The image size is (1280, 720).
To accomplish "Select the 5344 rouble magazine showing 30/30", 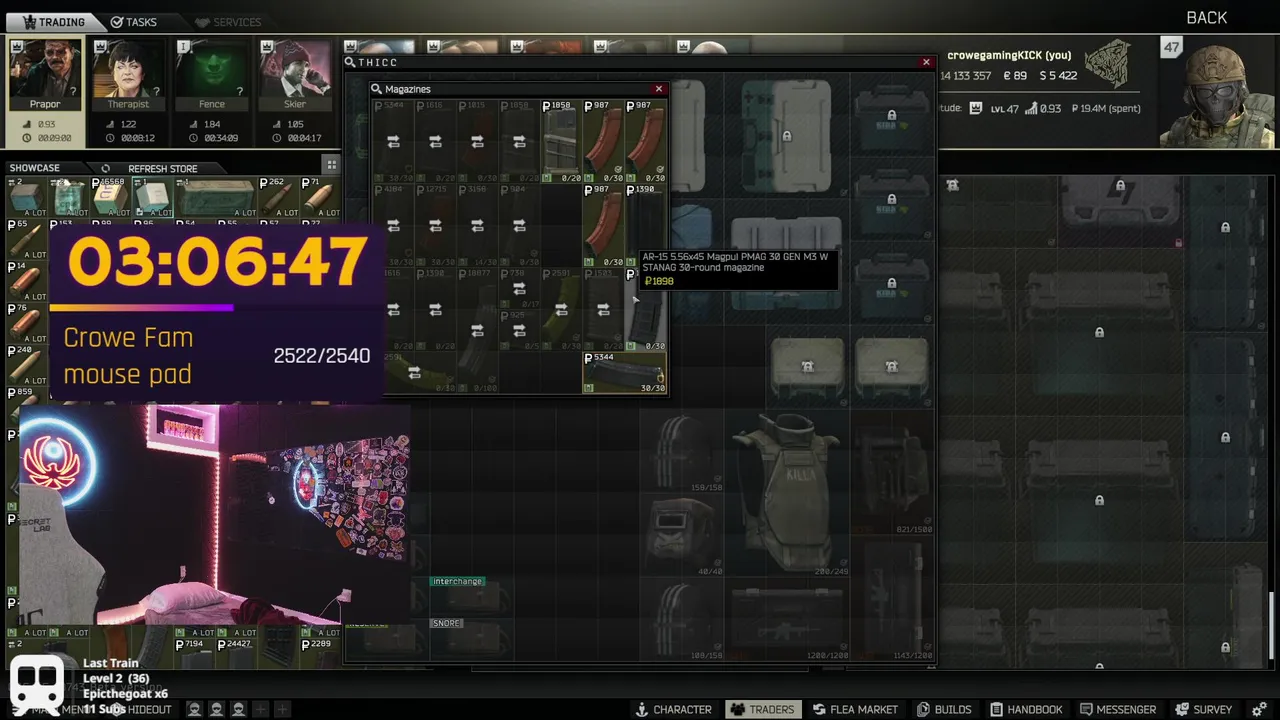I will tap(625, 372).
